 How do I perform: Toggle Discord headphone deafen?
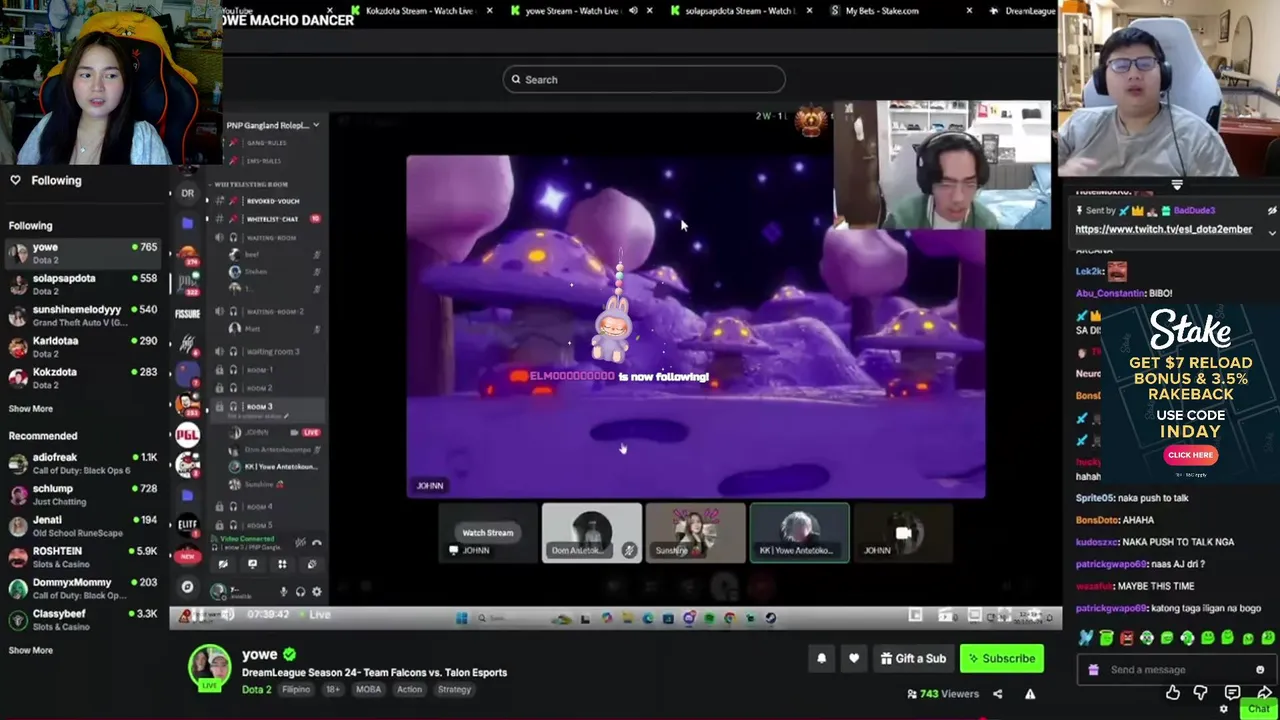[x=300, y=592]
